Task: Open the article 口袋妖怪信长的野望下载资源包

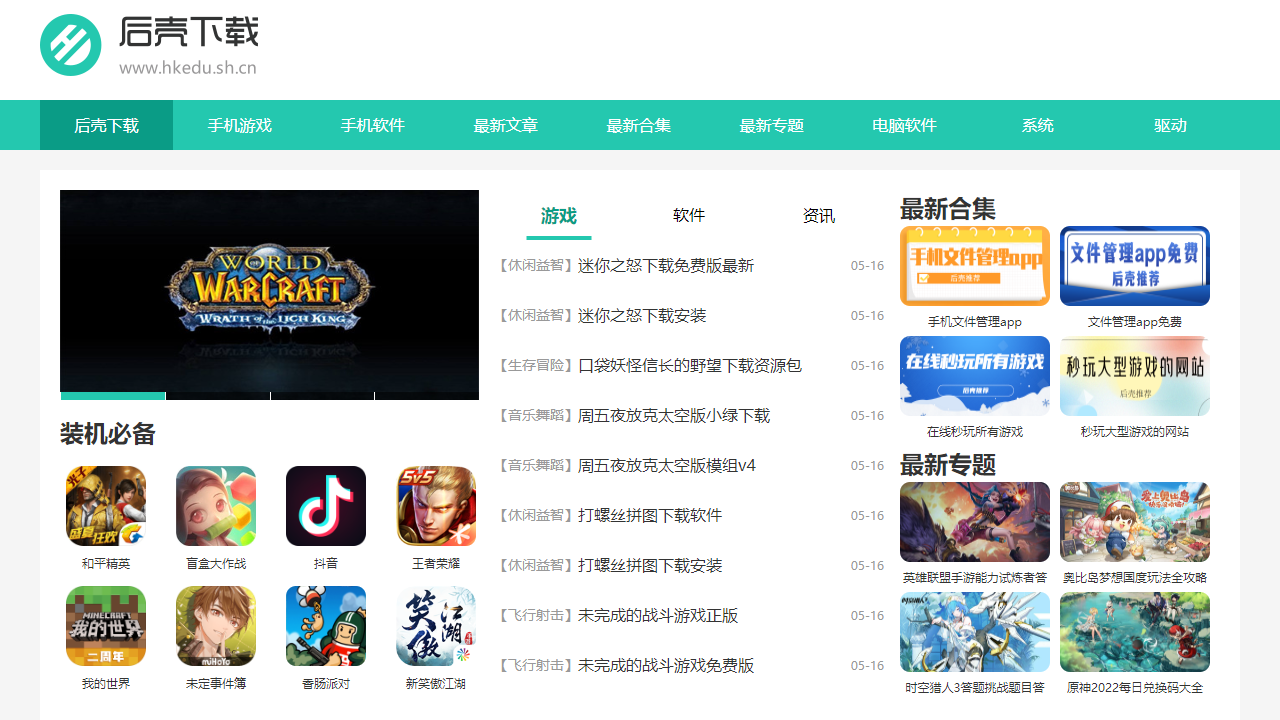Action: coord(690,366)
